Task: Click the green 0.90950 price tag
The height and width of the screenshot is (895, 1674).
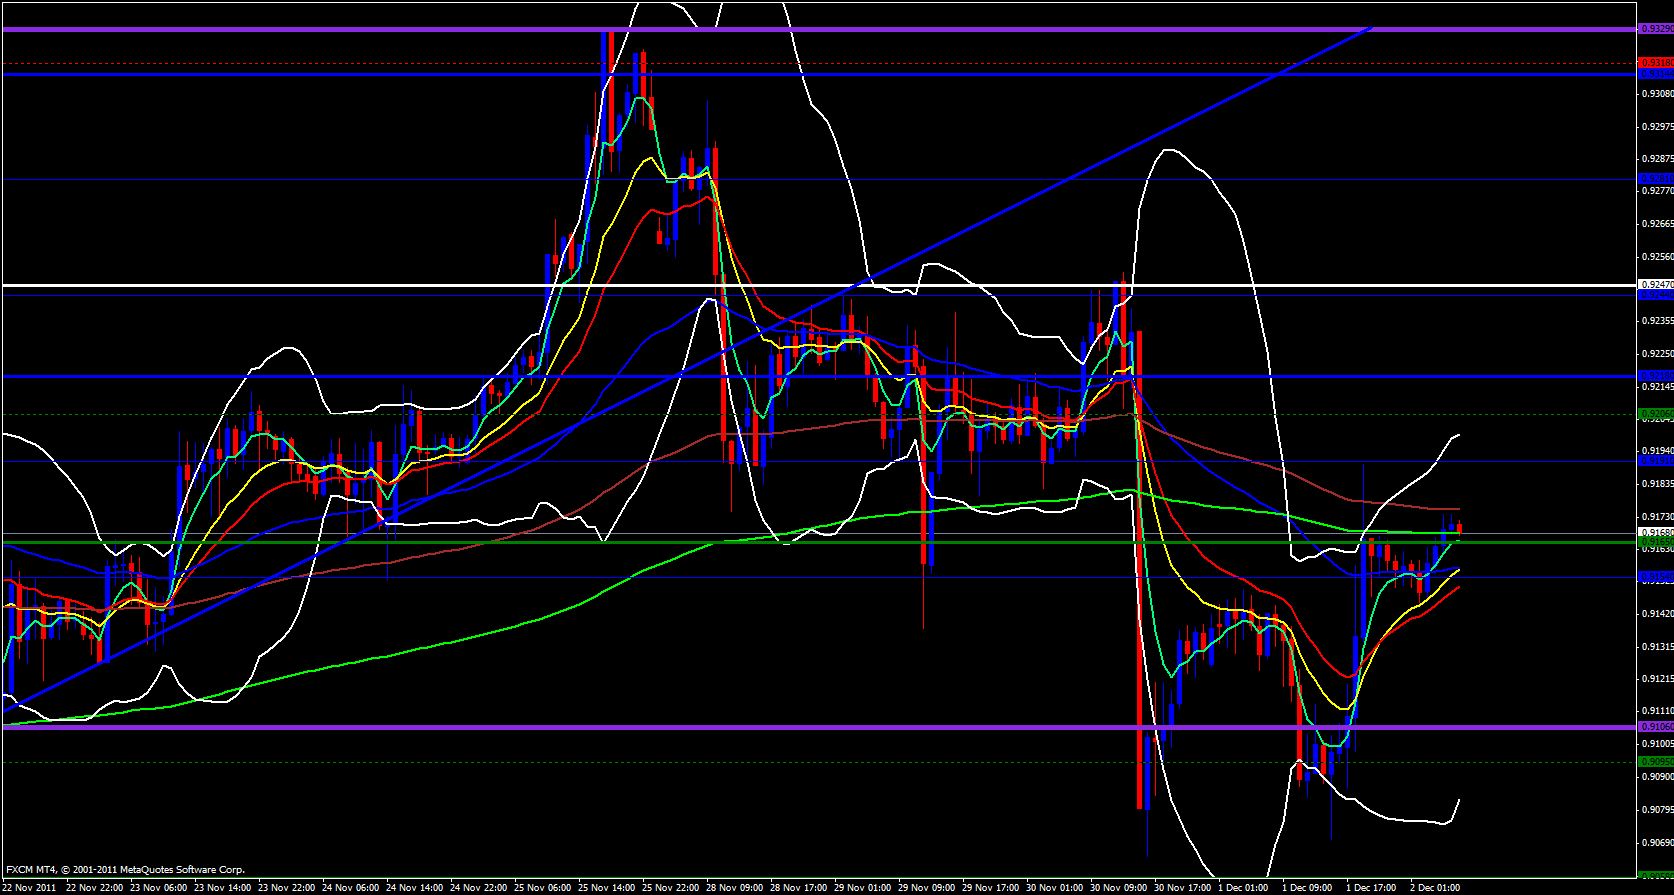Action: coord(1655,762)
